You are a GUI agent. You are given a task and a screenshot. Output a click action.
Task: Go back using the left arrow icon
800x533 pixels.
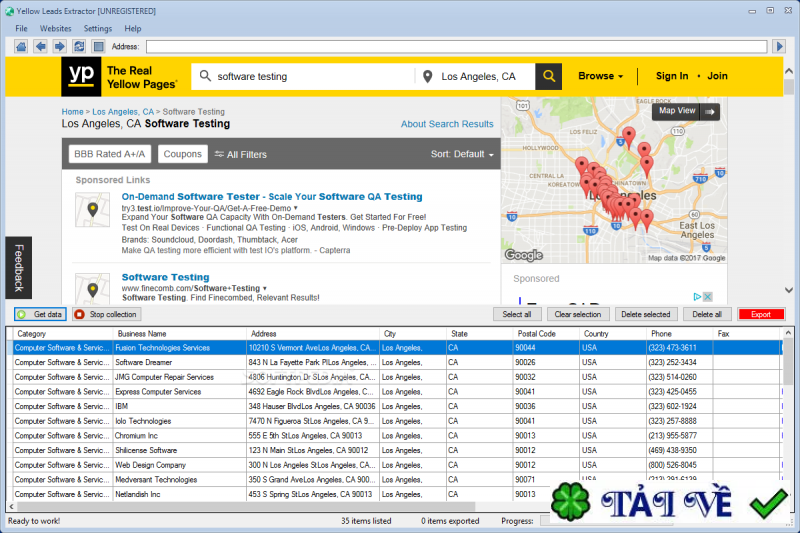coord(40,46)
